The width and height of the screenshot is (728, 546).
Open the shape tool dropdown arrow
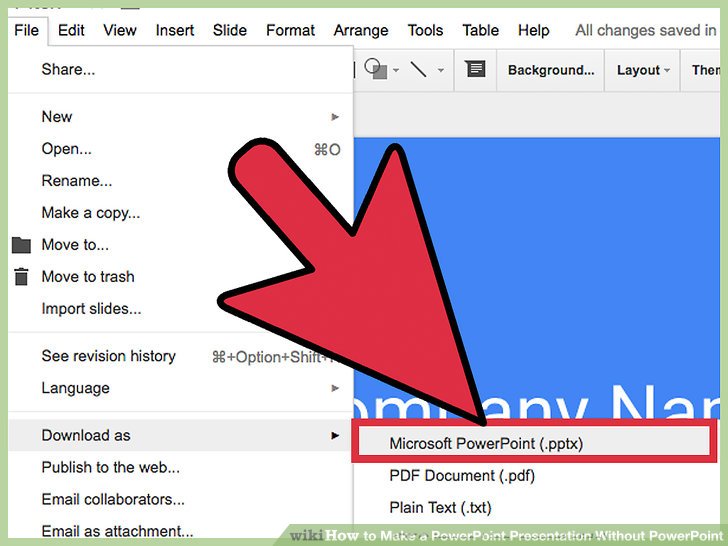click(x=396, y=70)
